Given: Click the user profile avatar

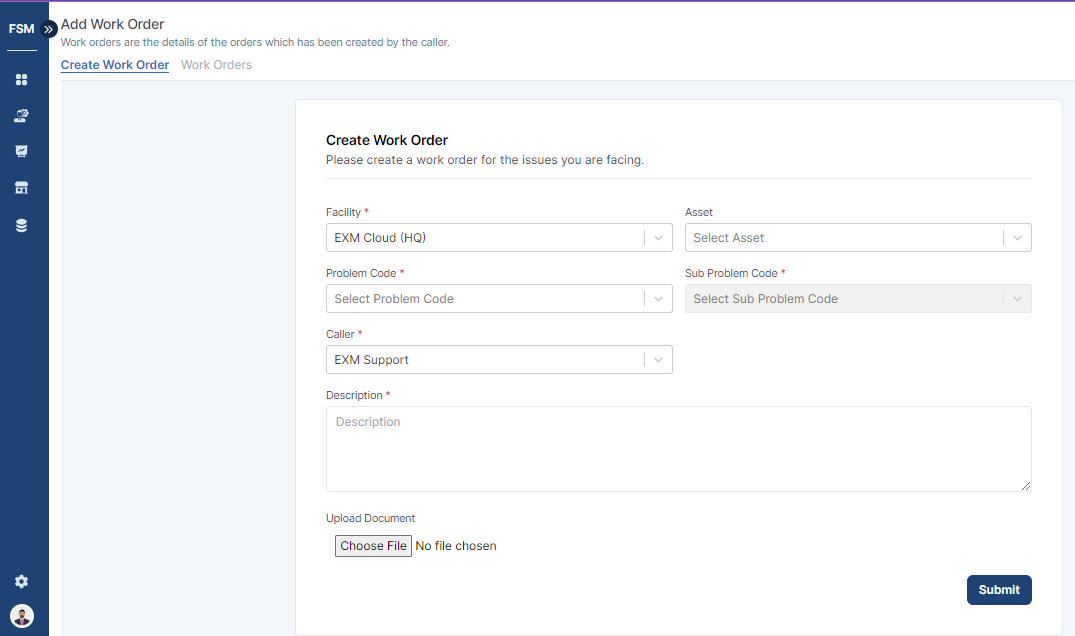Looking at the screenshot, I should coord(22,615).
